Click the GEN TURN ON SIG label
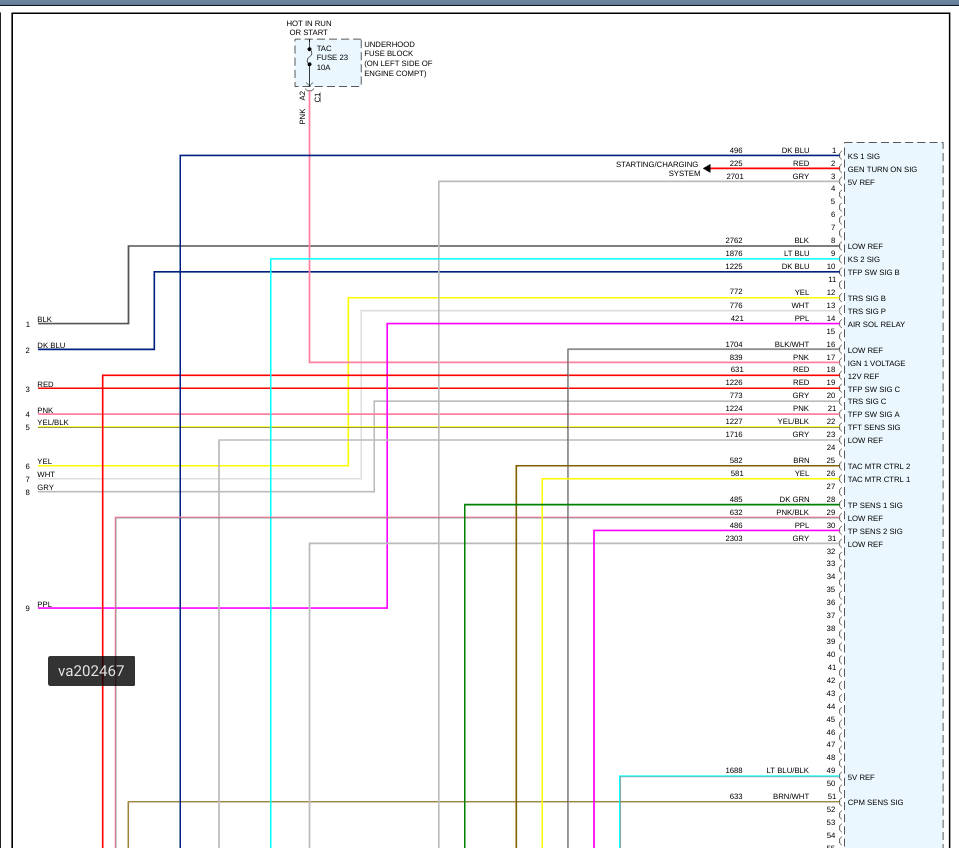The image size is (959, 848). click(x=882, y=169)
